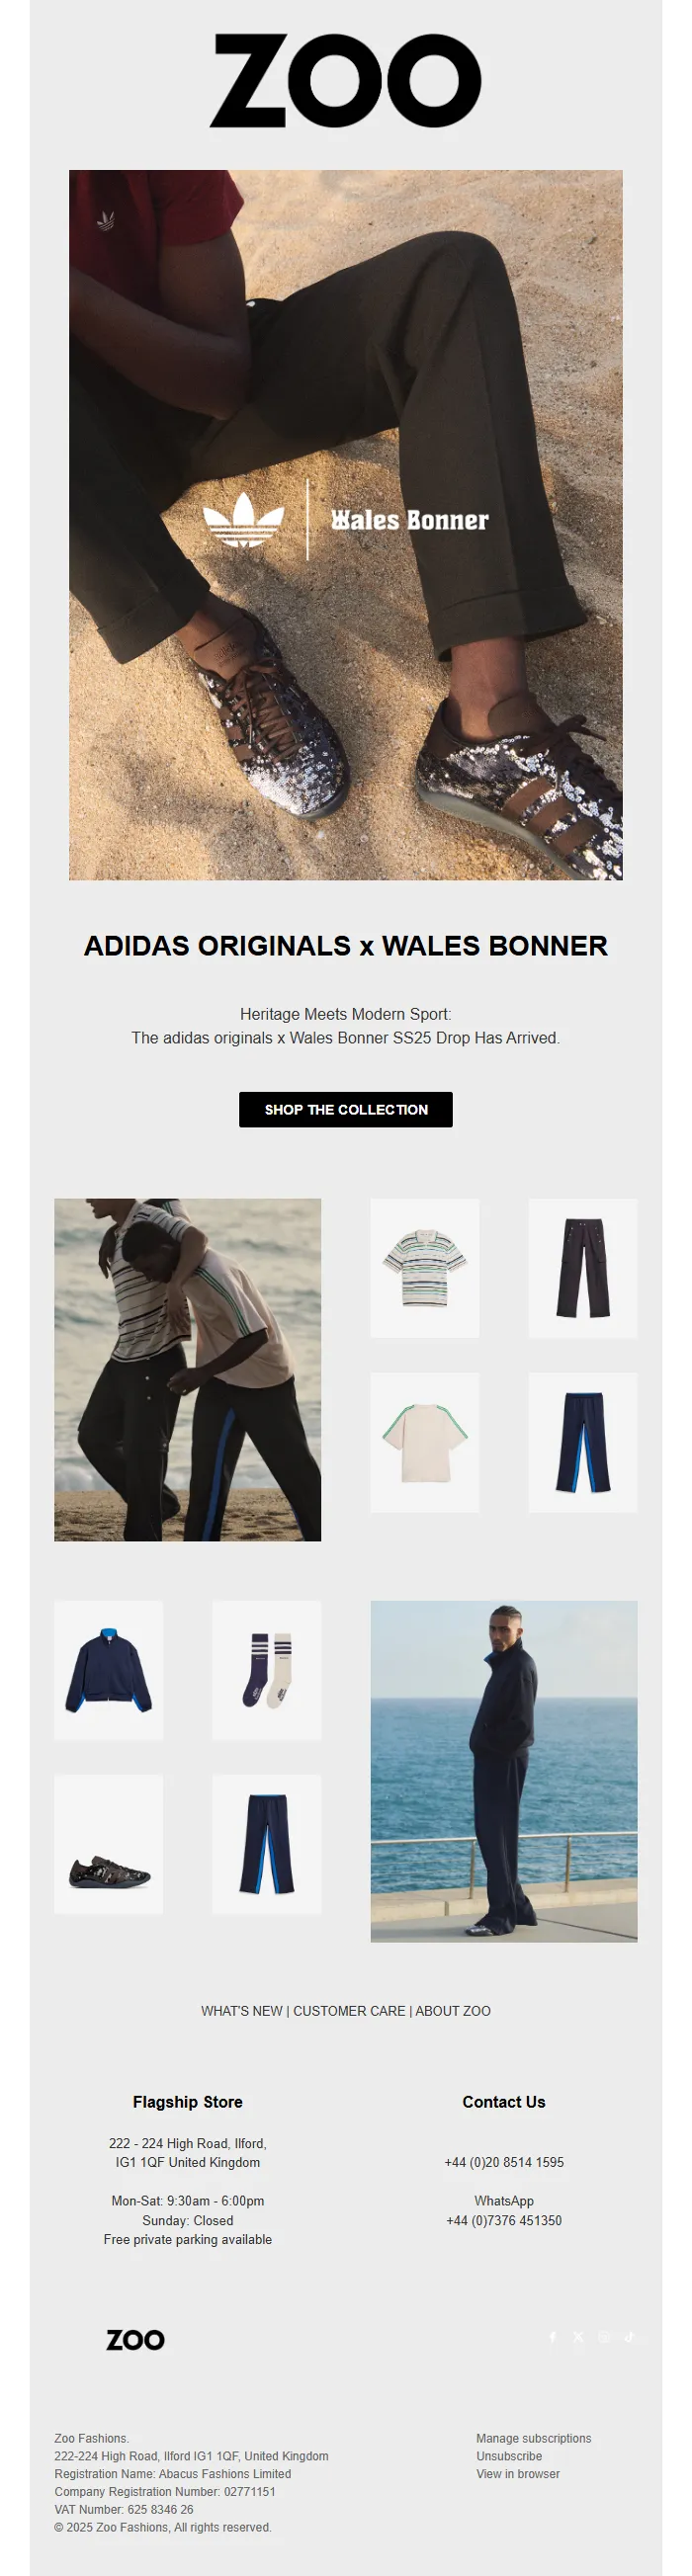Image resolution: width=692 pixels, height=2576 pixels.
Task: Click the Unsubscribe link
Action: [509, 2456]
